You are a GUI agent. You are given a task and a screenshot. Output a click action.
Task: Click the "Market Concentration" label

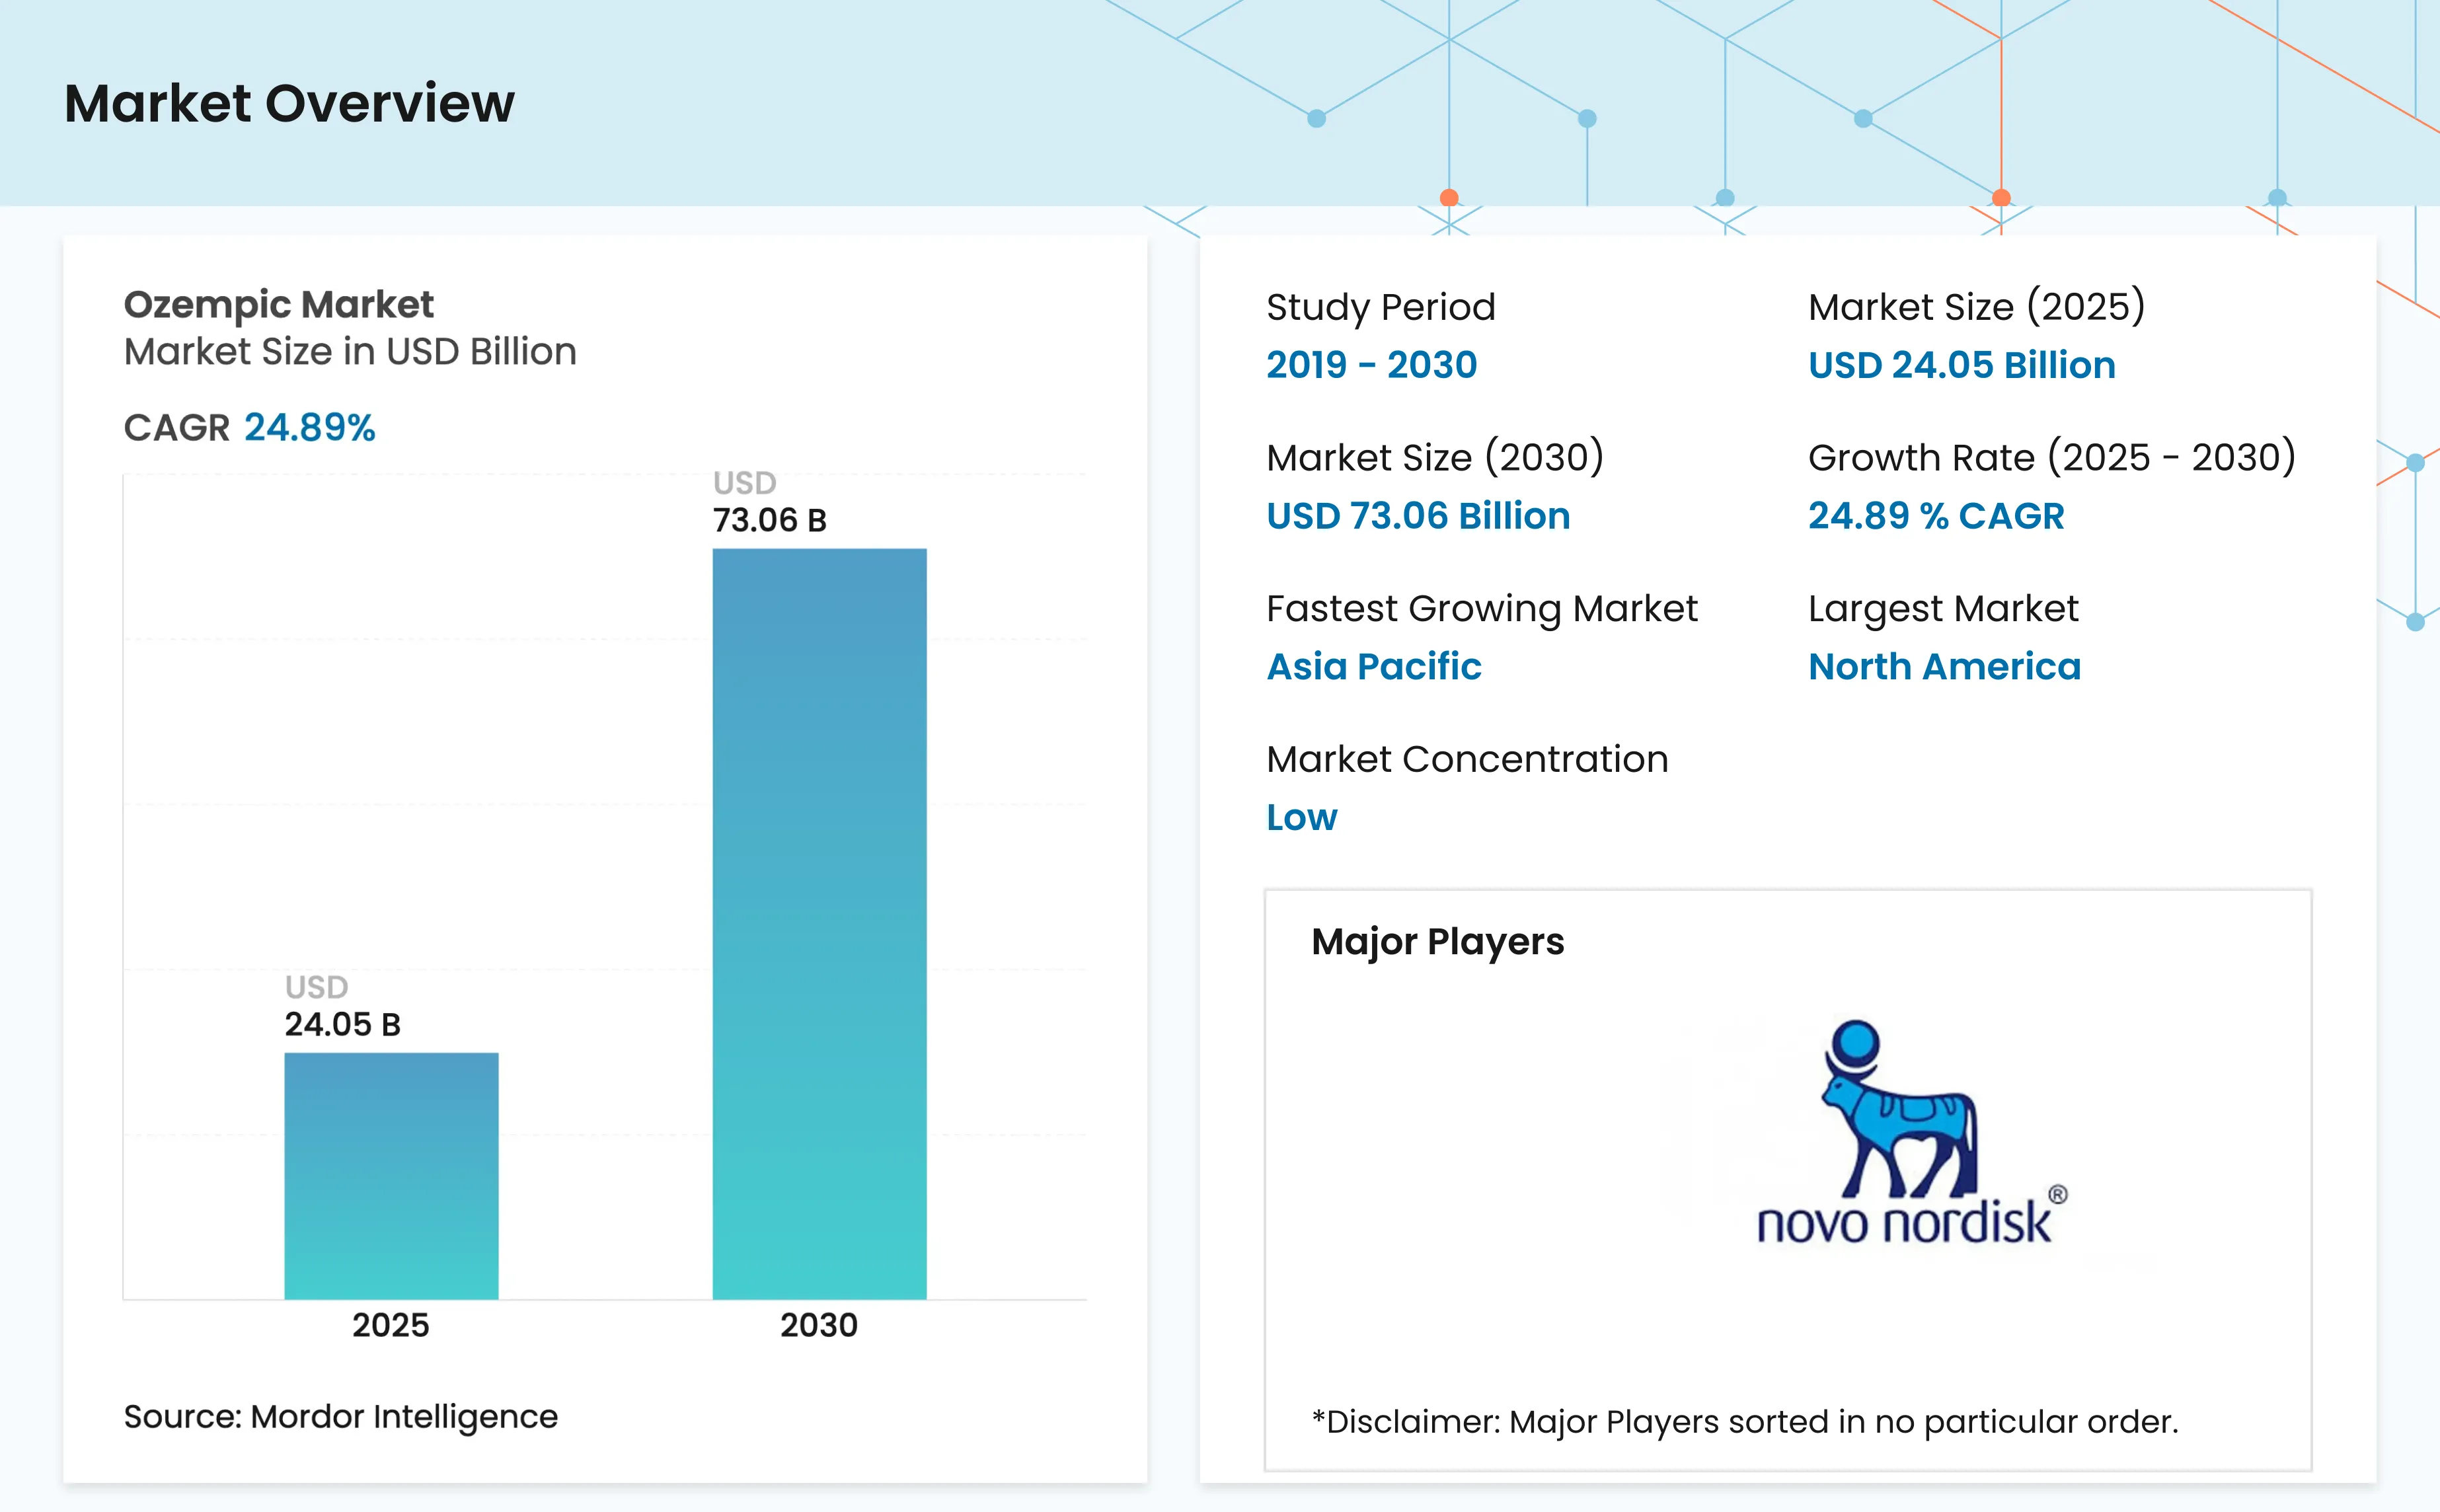pyautogui.click(x=1467, y=760)
